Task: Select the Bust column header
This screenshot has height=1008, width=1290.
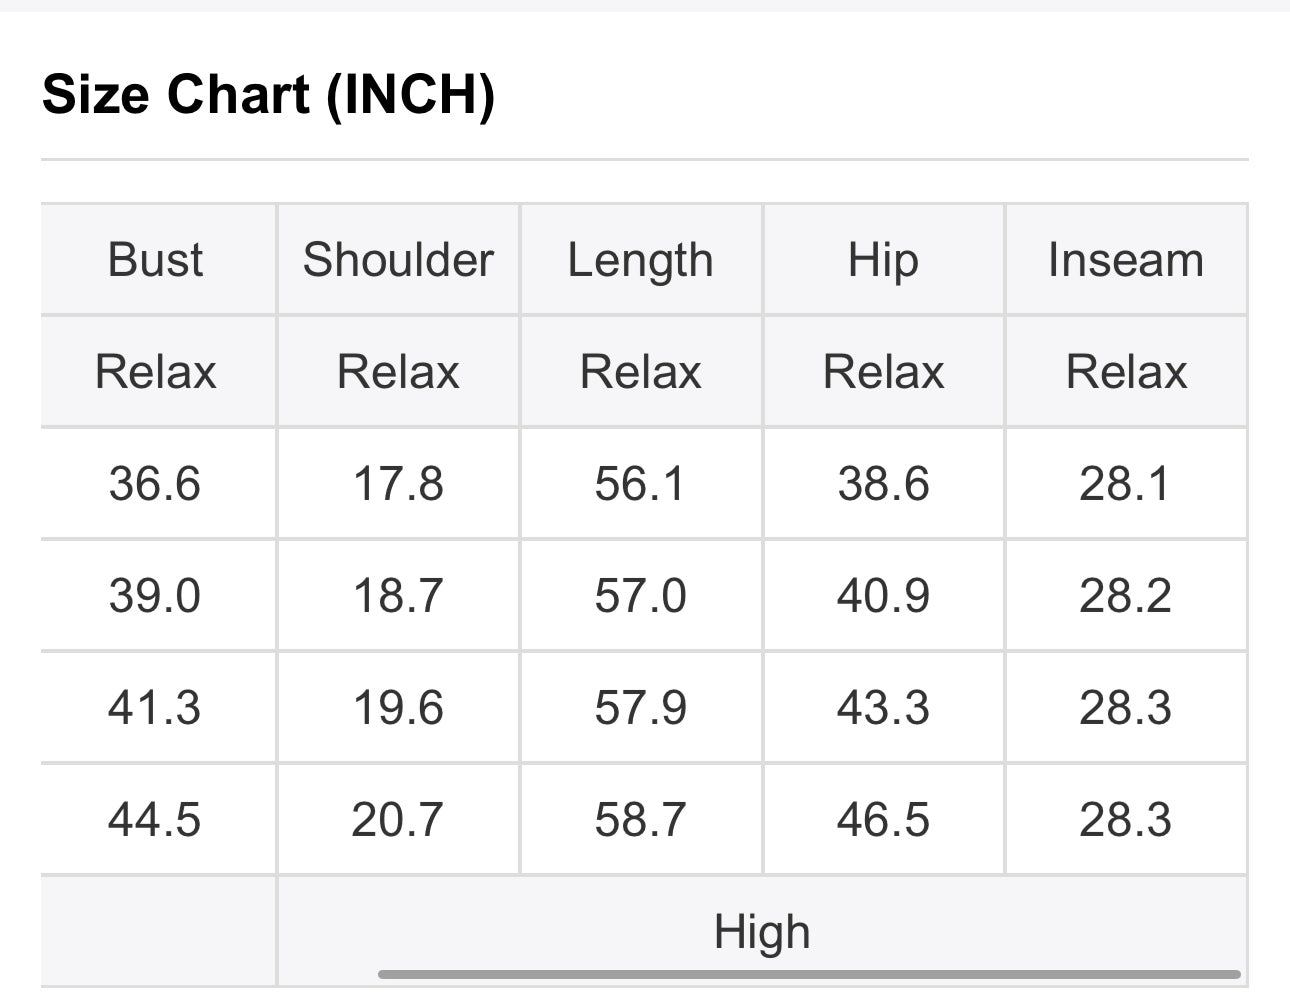Action: tap(155, 260)
